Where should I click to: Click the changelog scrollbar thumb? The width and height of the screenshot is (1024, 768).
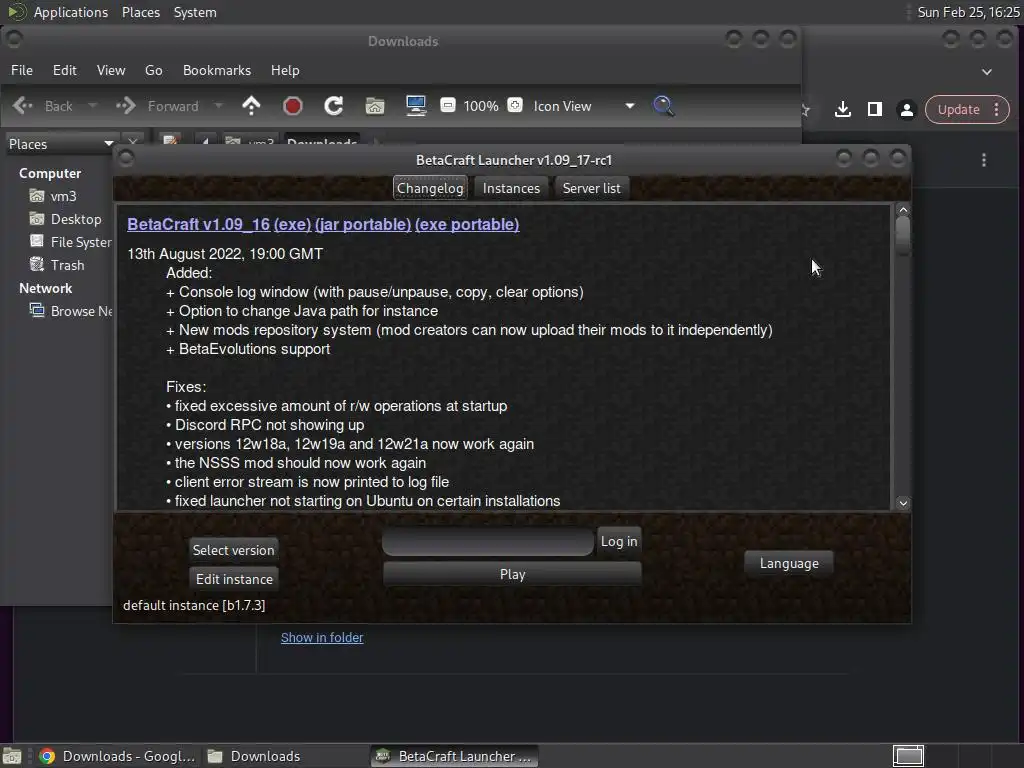click(x=903, y=235)
